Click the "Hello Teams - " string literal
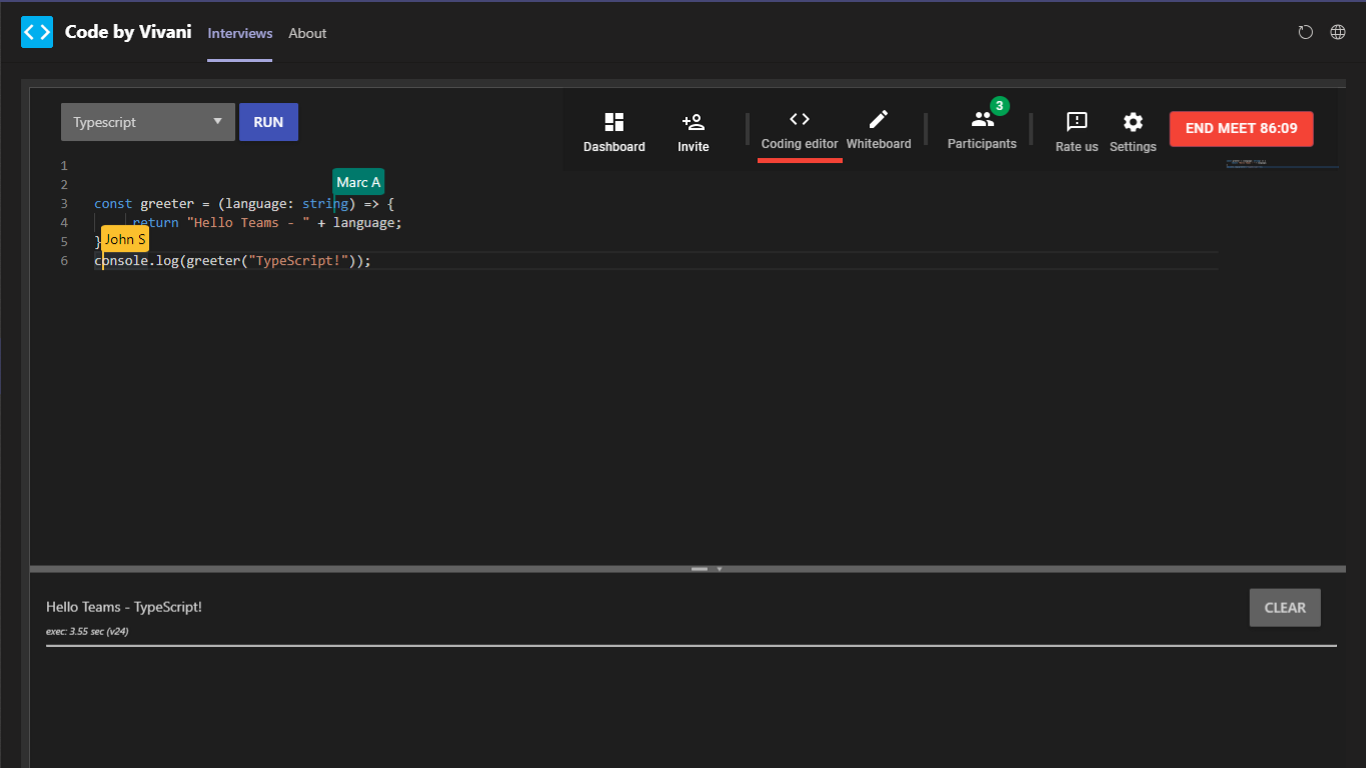 [x=248, y=223]
